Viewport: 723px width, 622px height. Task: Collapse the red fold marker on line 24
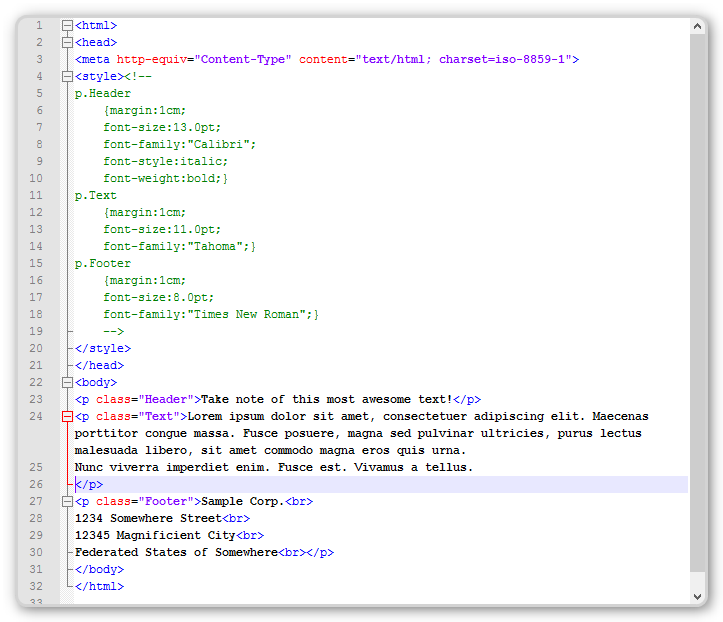click(67, 416)
